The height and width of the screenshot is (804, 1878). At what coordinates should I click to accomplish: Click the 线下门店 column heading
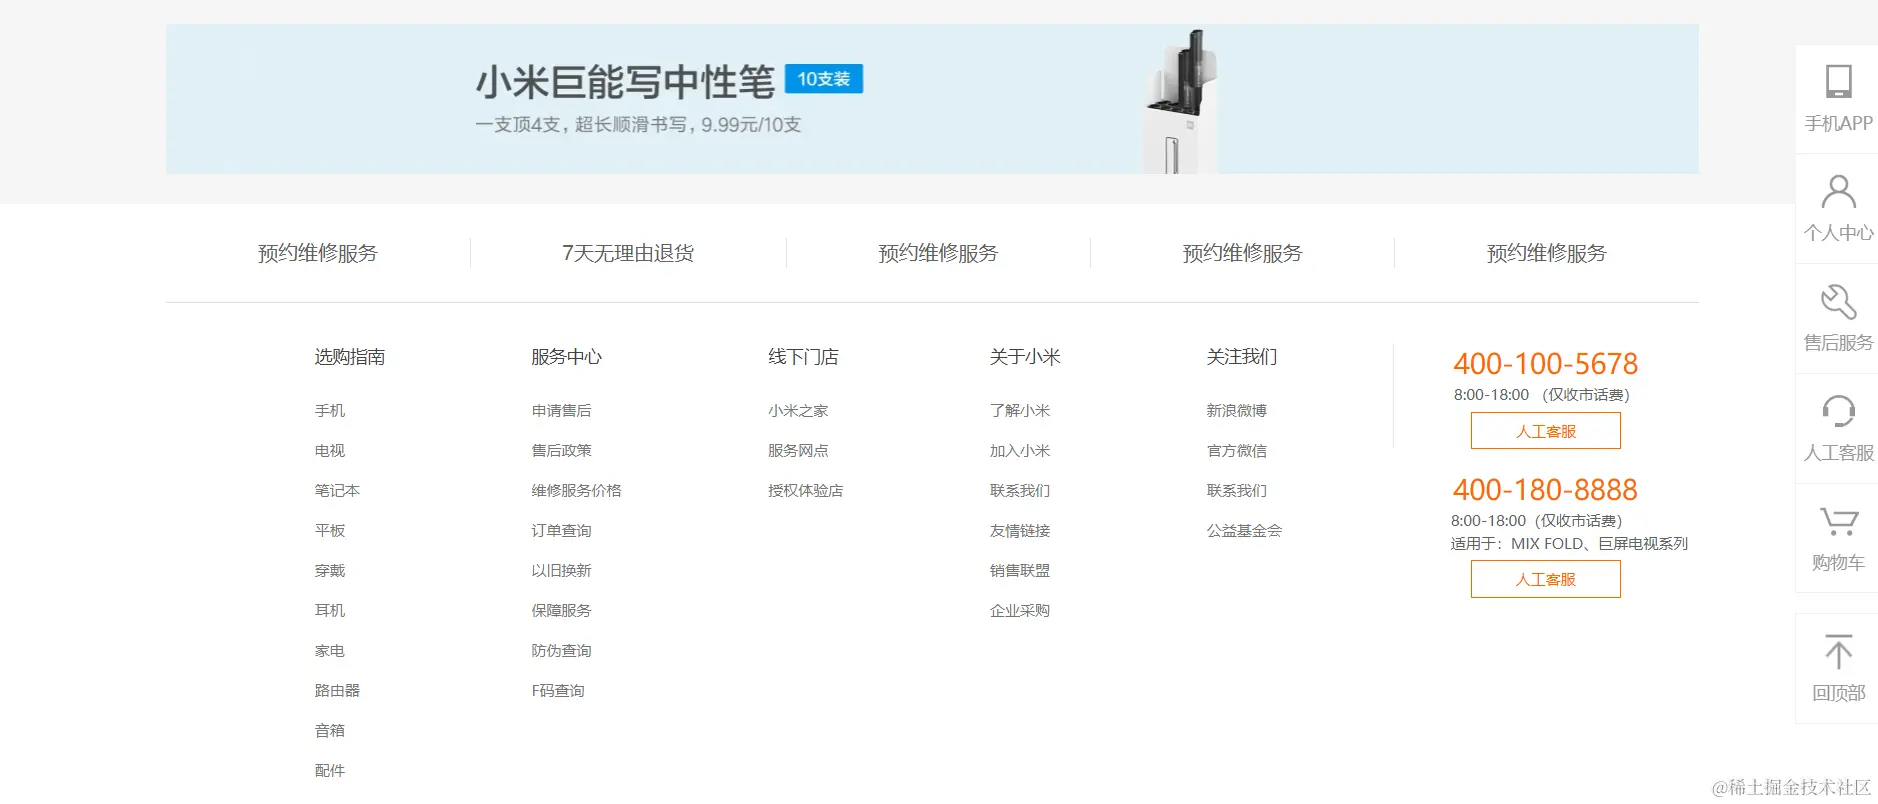click(x=804, y=357)
